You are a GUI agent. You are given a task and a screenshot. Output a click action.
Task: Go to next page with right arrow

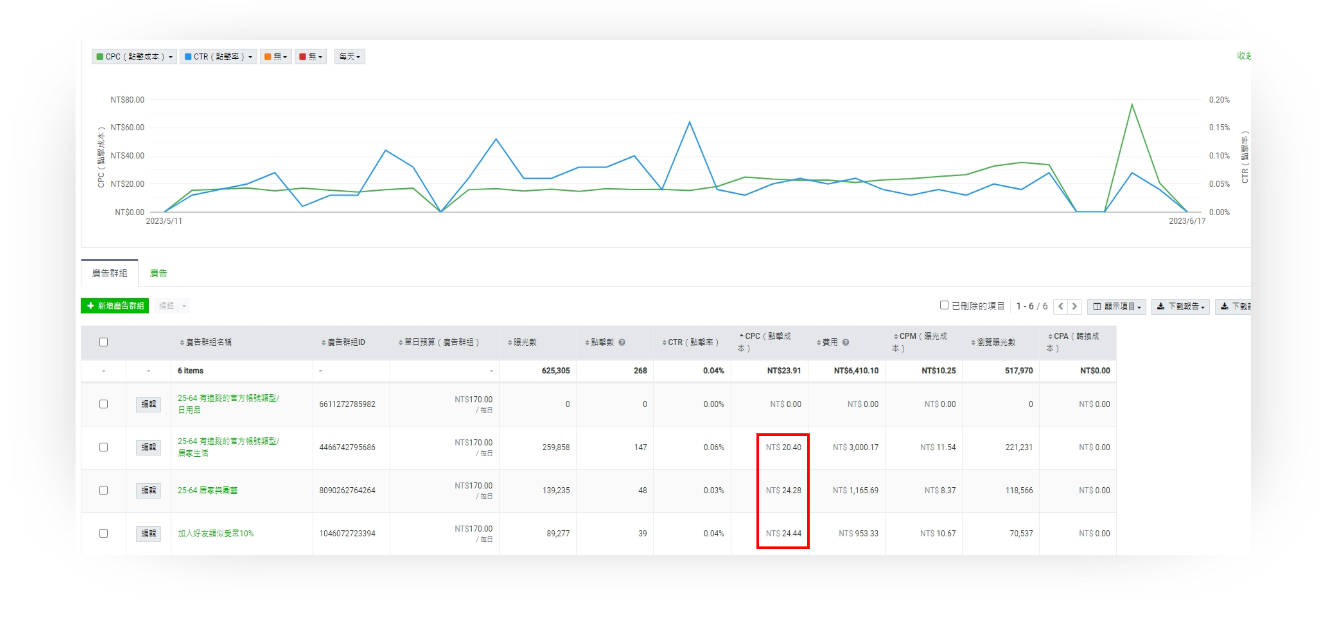click(x=1075, y=306)
